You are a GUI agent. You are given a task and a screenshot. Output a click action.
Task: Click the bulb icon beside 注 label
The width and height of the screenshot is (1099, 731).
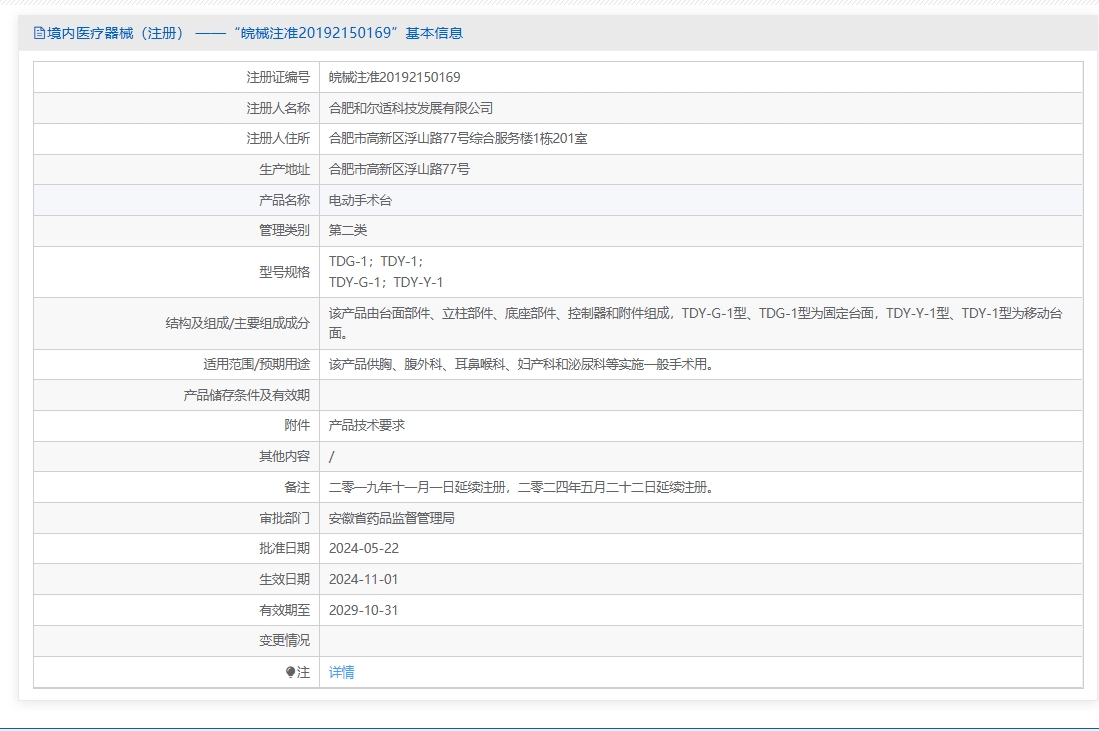[x=290, y=672]
